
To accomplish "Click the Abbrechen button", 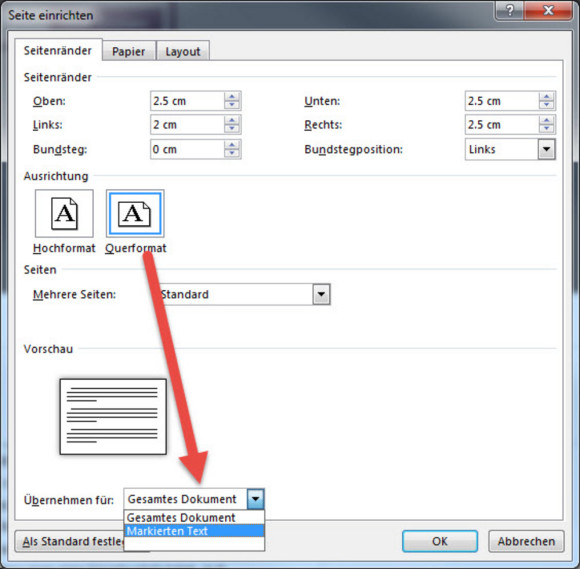I will [526, 541].
